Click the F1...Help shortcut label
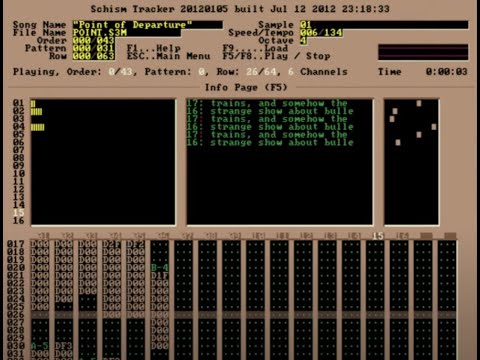 pyautogui.click(x=154, y=48)
